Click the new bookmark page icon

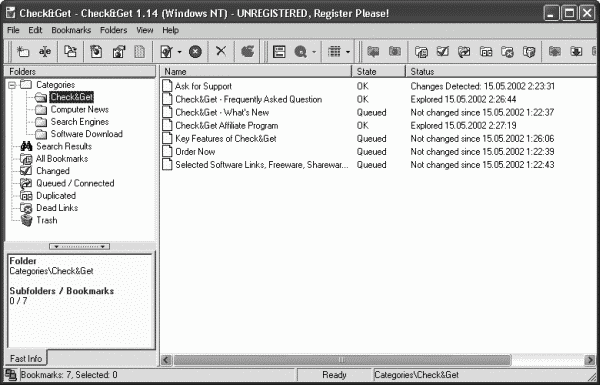(x=96, y=52)
